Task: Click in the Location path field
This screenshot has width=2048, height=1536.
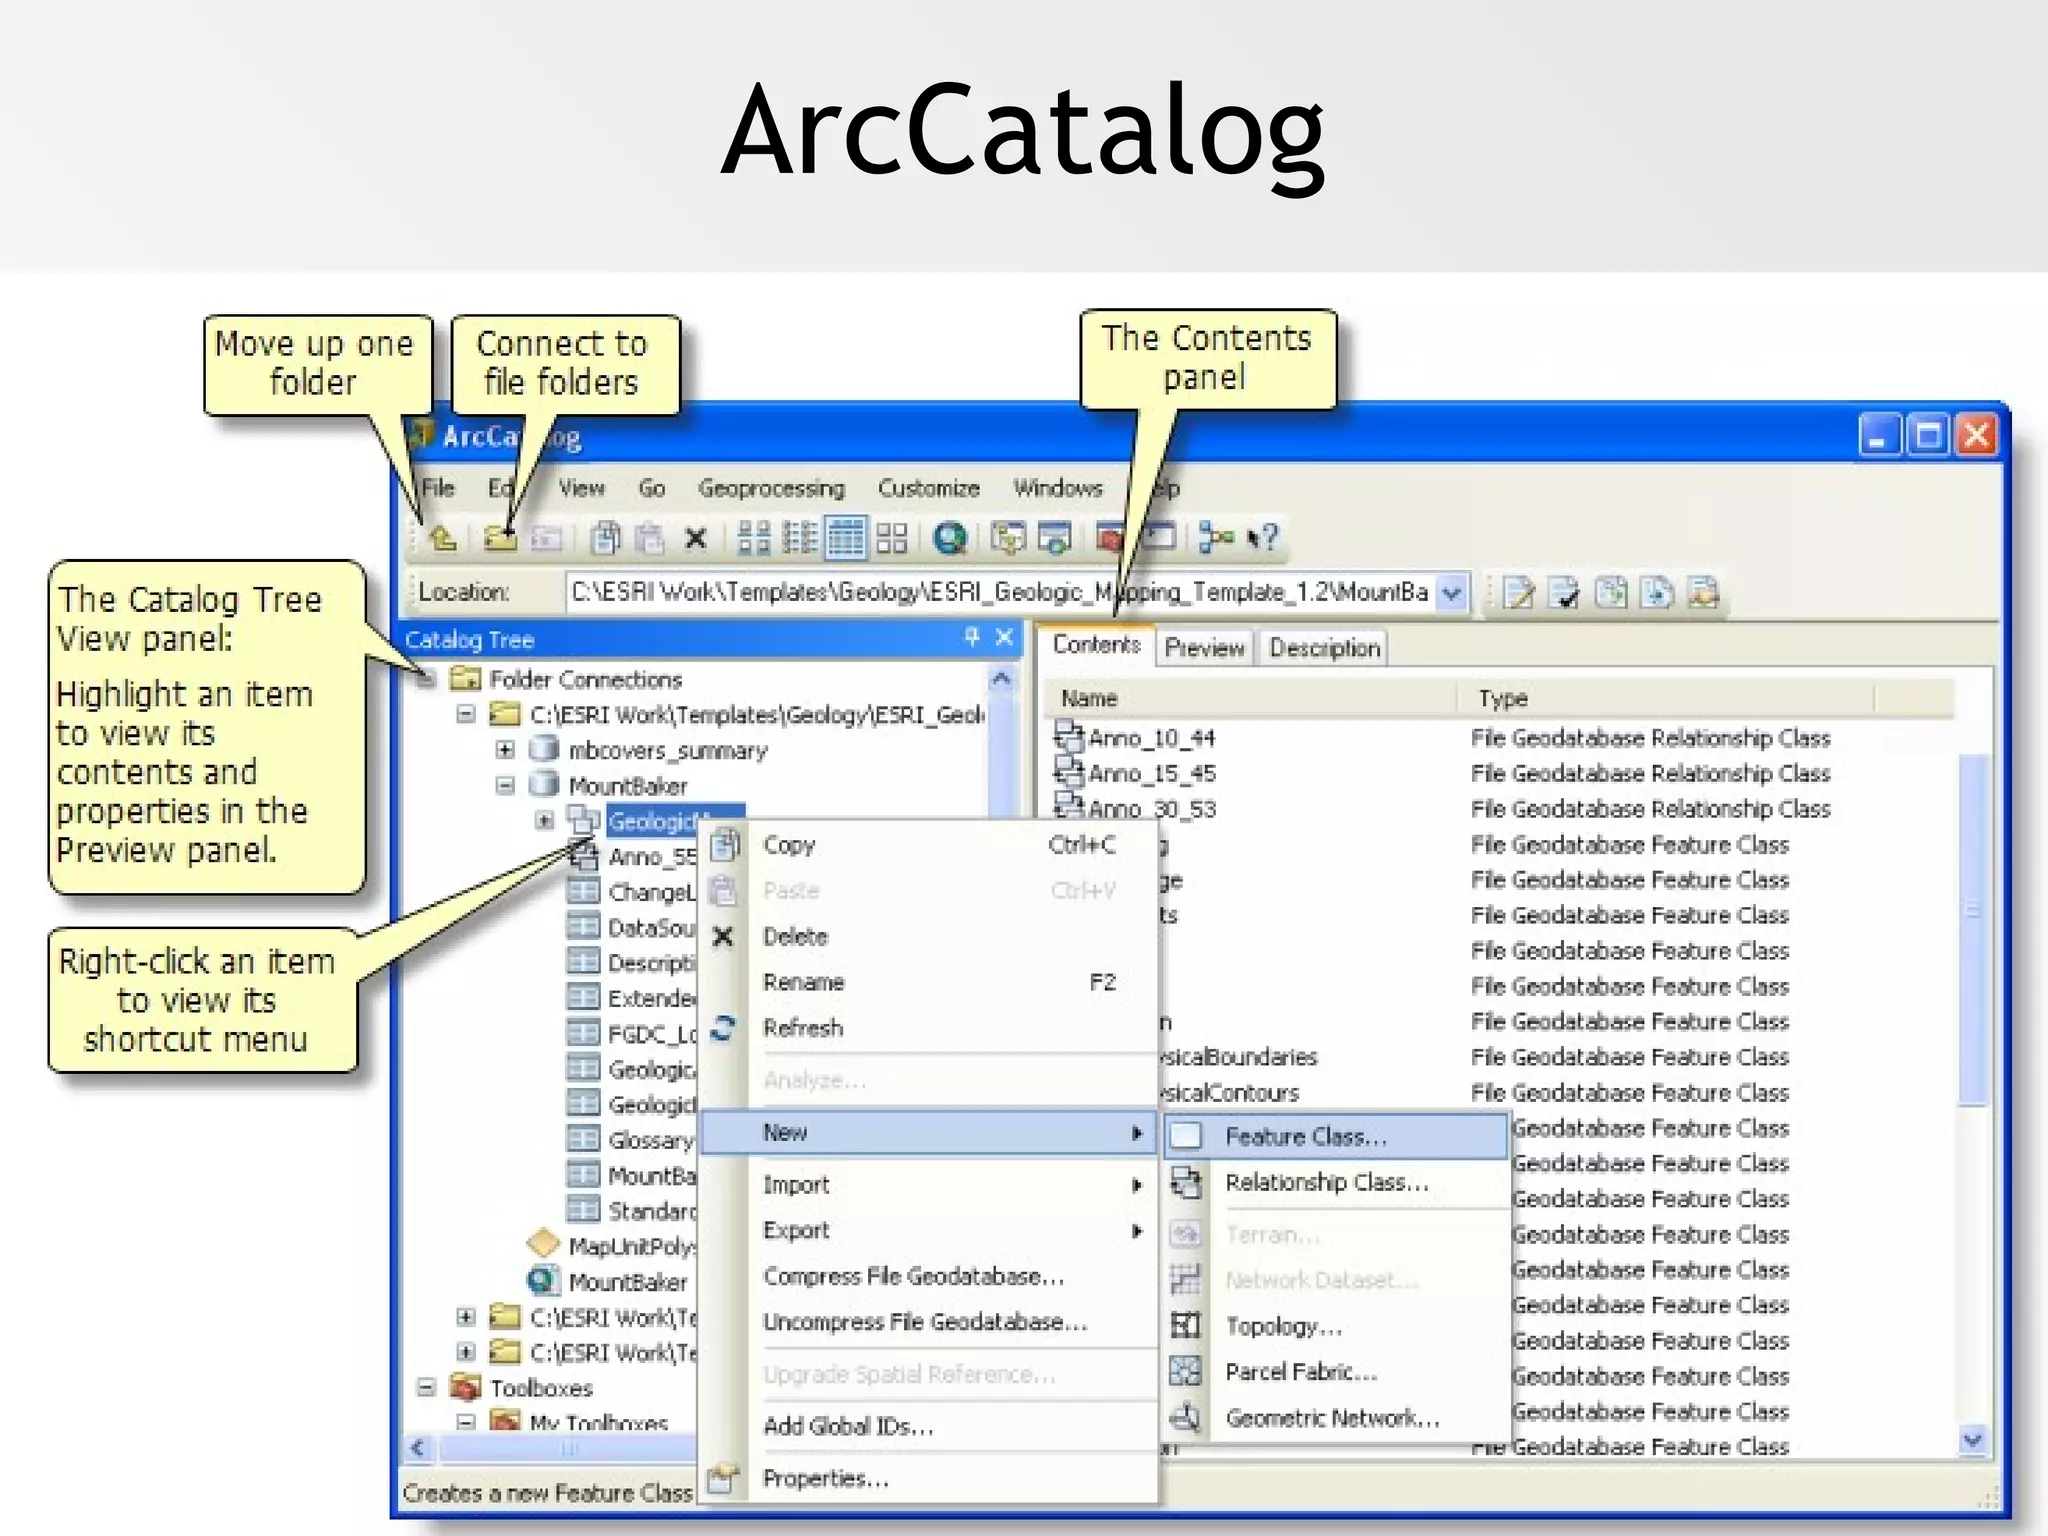Action: (x=1000, y=593)
